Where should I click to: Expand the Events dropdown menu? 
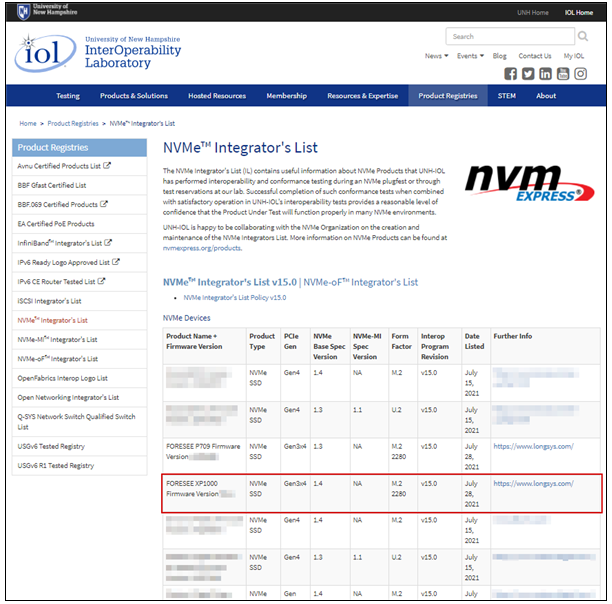click(x=470, y=56)
